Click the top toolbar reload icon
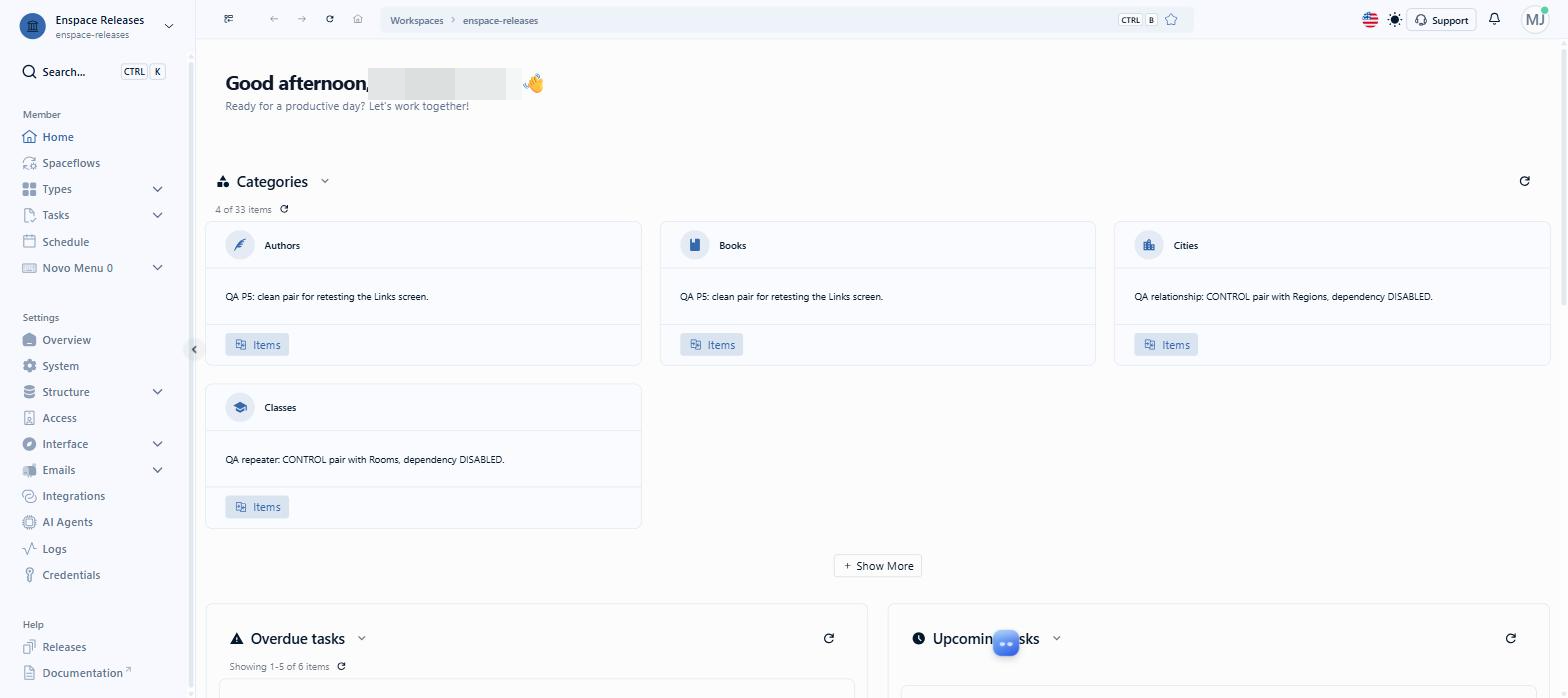Image resolution: width=1568 pixels, height=698 pixels. 330,19
